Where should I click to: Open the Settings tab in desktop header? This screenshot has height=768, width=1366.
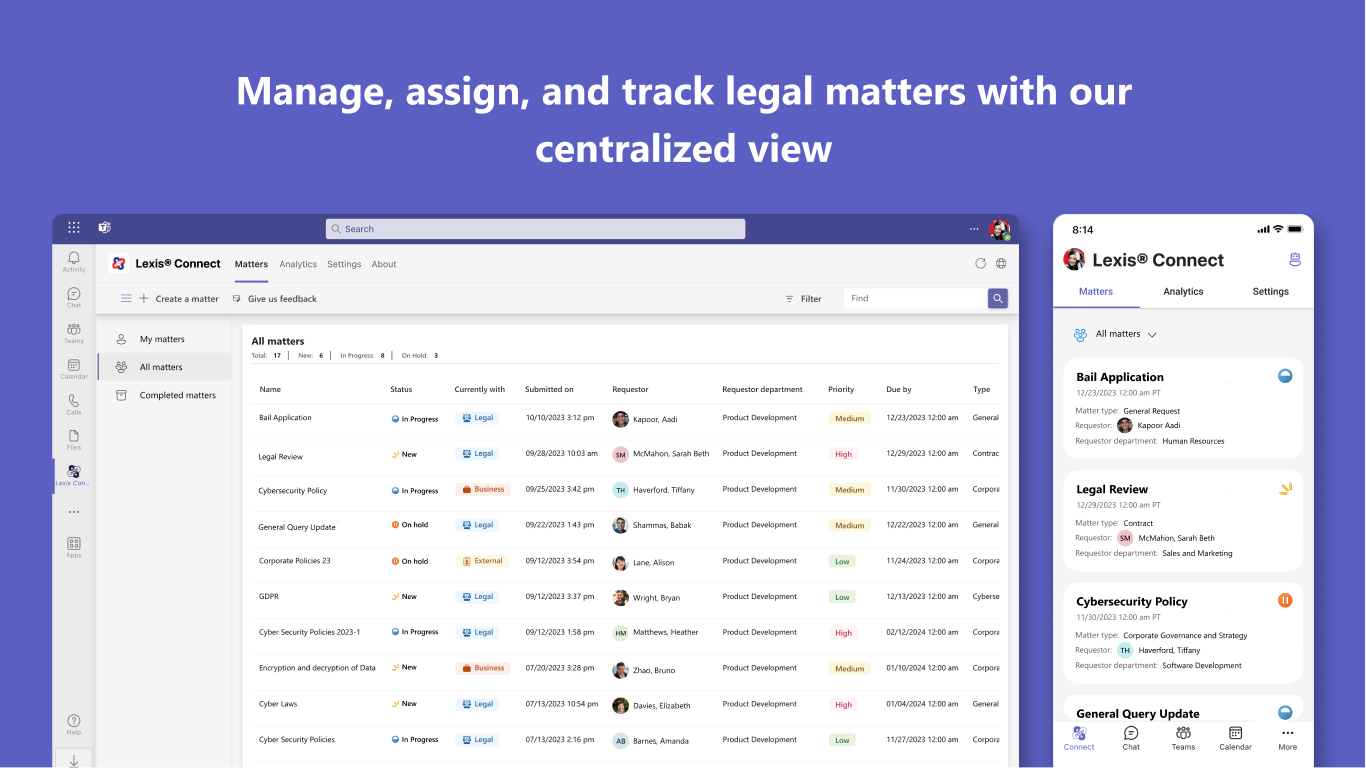(344, 264)
